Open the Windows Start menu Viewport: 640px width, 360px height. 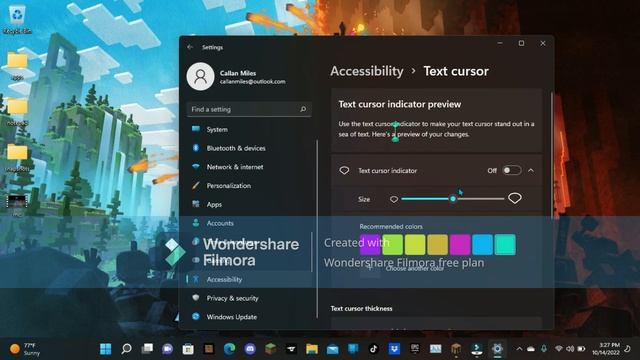coord(106,349)
